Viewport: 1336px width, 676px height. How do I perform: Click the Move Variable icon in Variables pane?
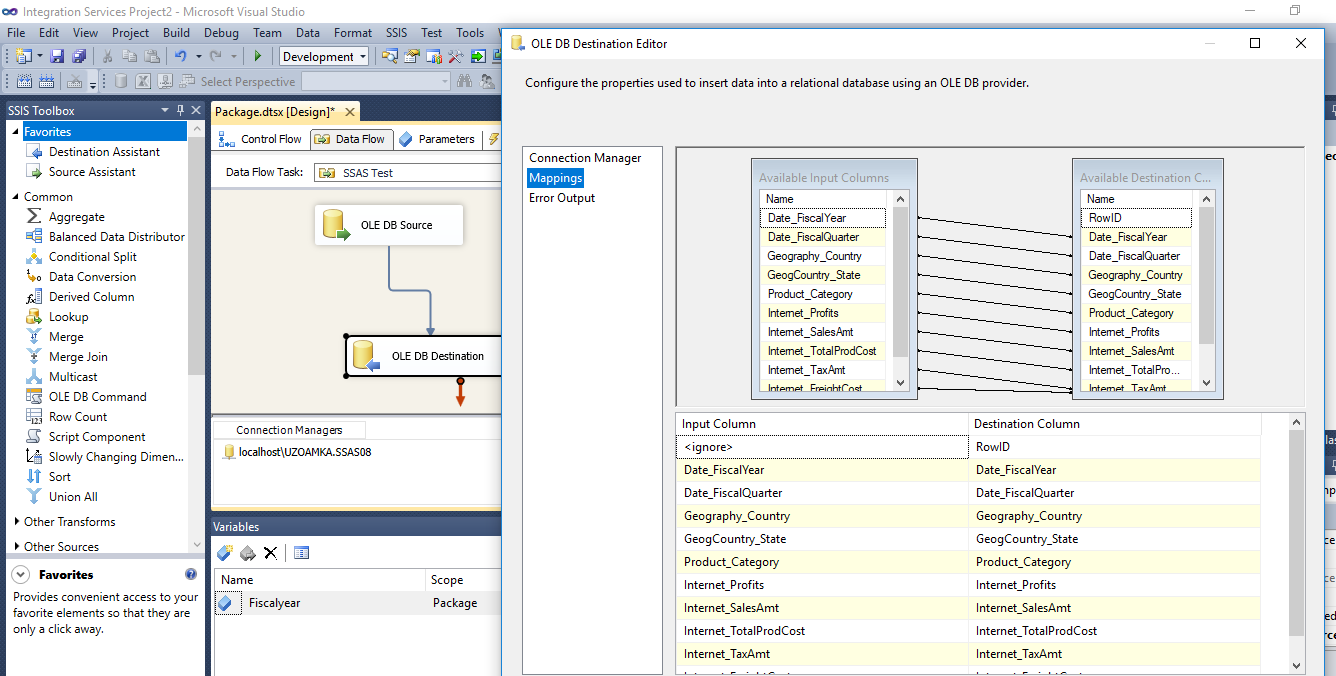[248, 552]
